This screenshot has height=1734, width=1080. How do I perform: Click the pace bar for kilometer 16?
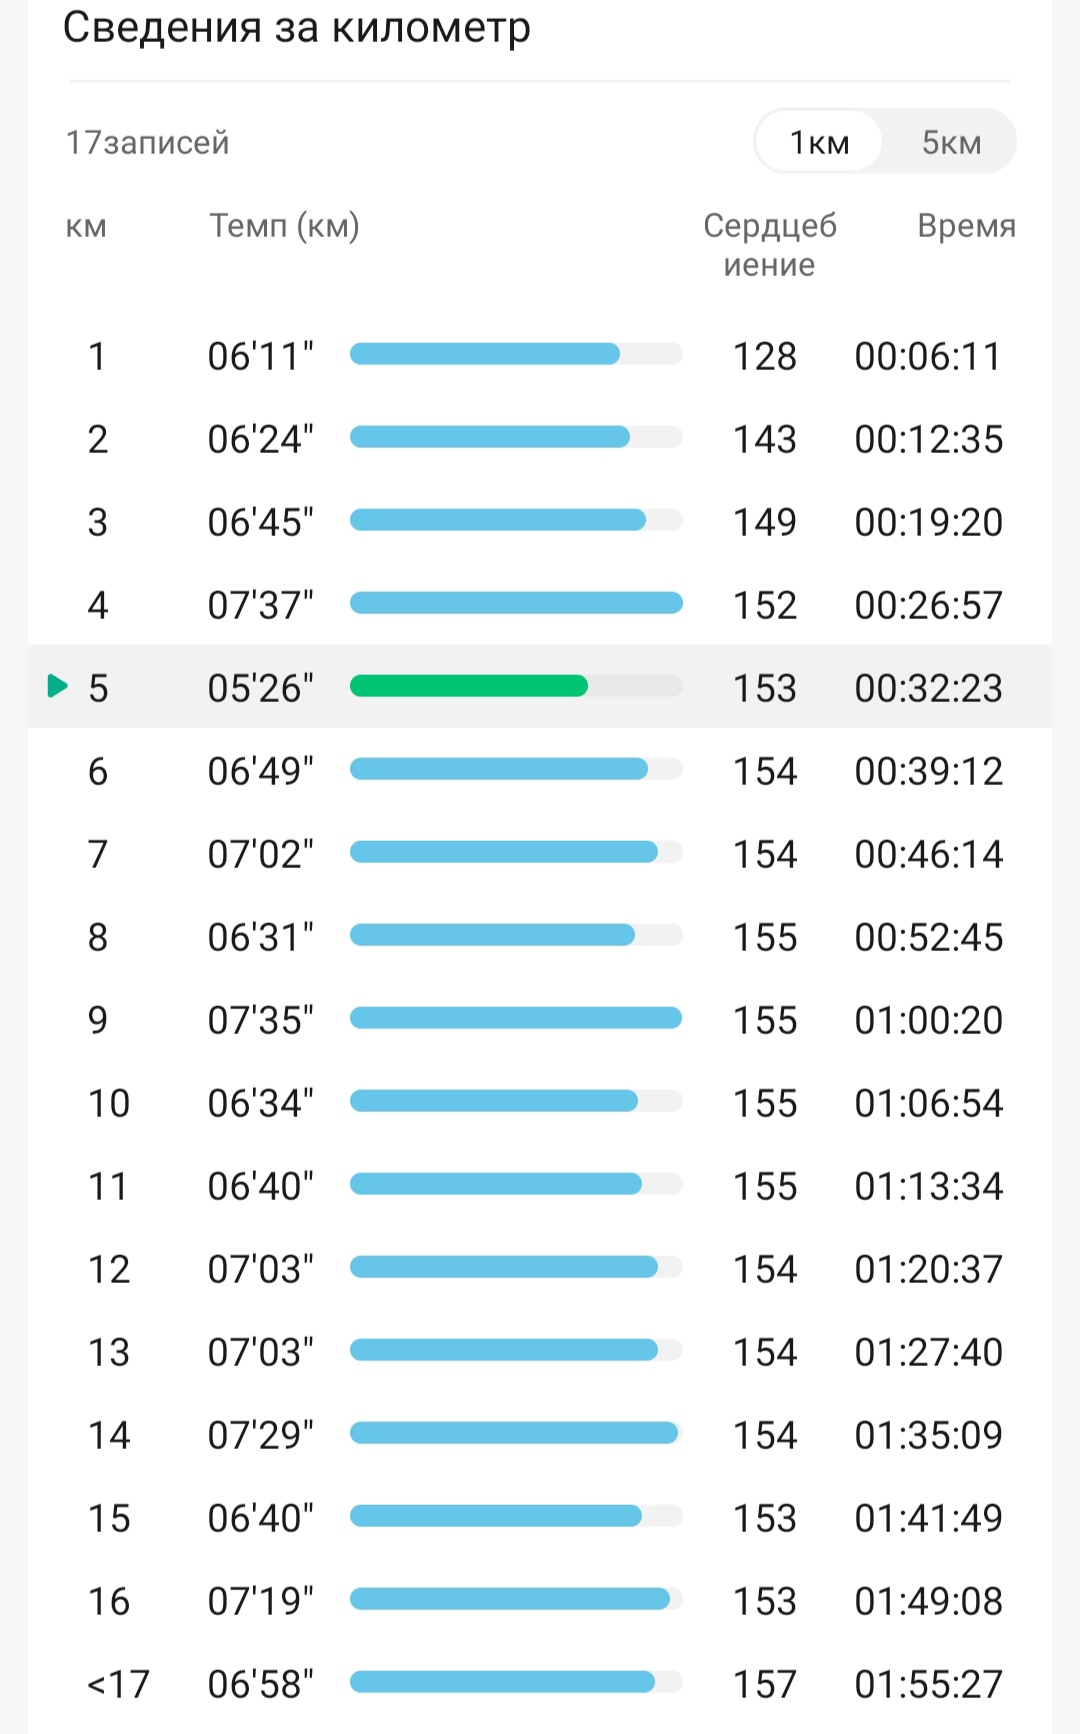pyautogui.click(x=510, y=1599)
